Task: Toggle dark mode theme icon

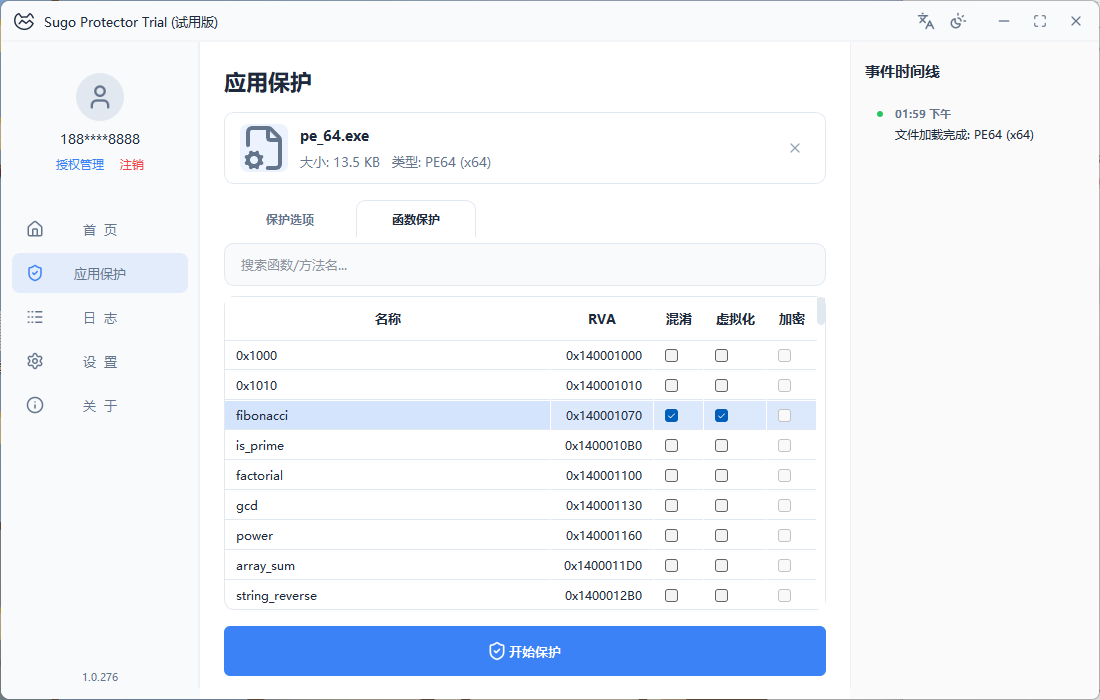Action: [958, 21]
